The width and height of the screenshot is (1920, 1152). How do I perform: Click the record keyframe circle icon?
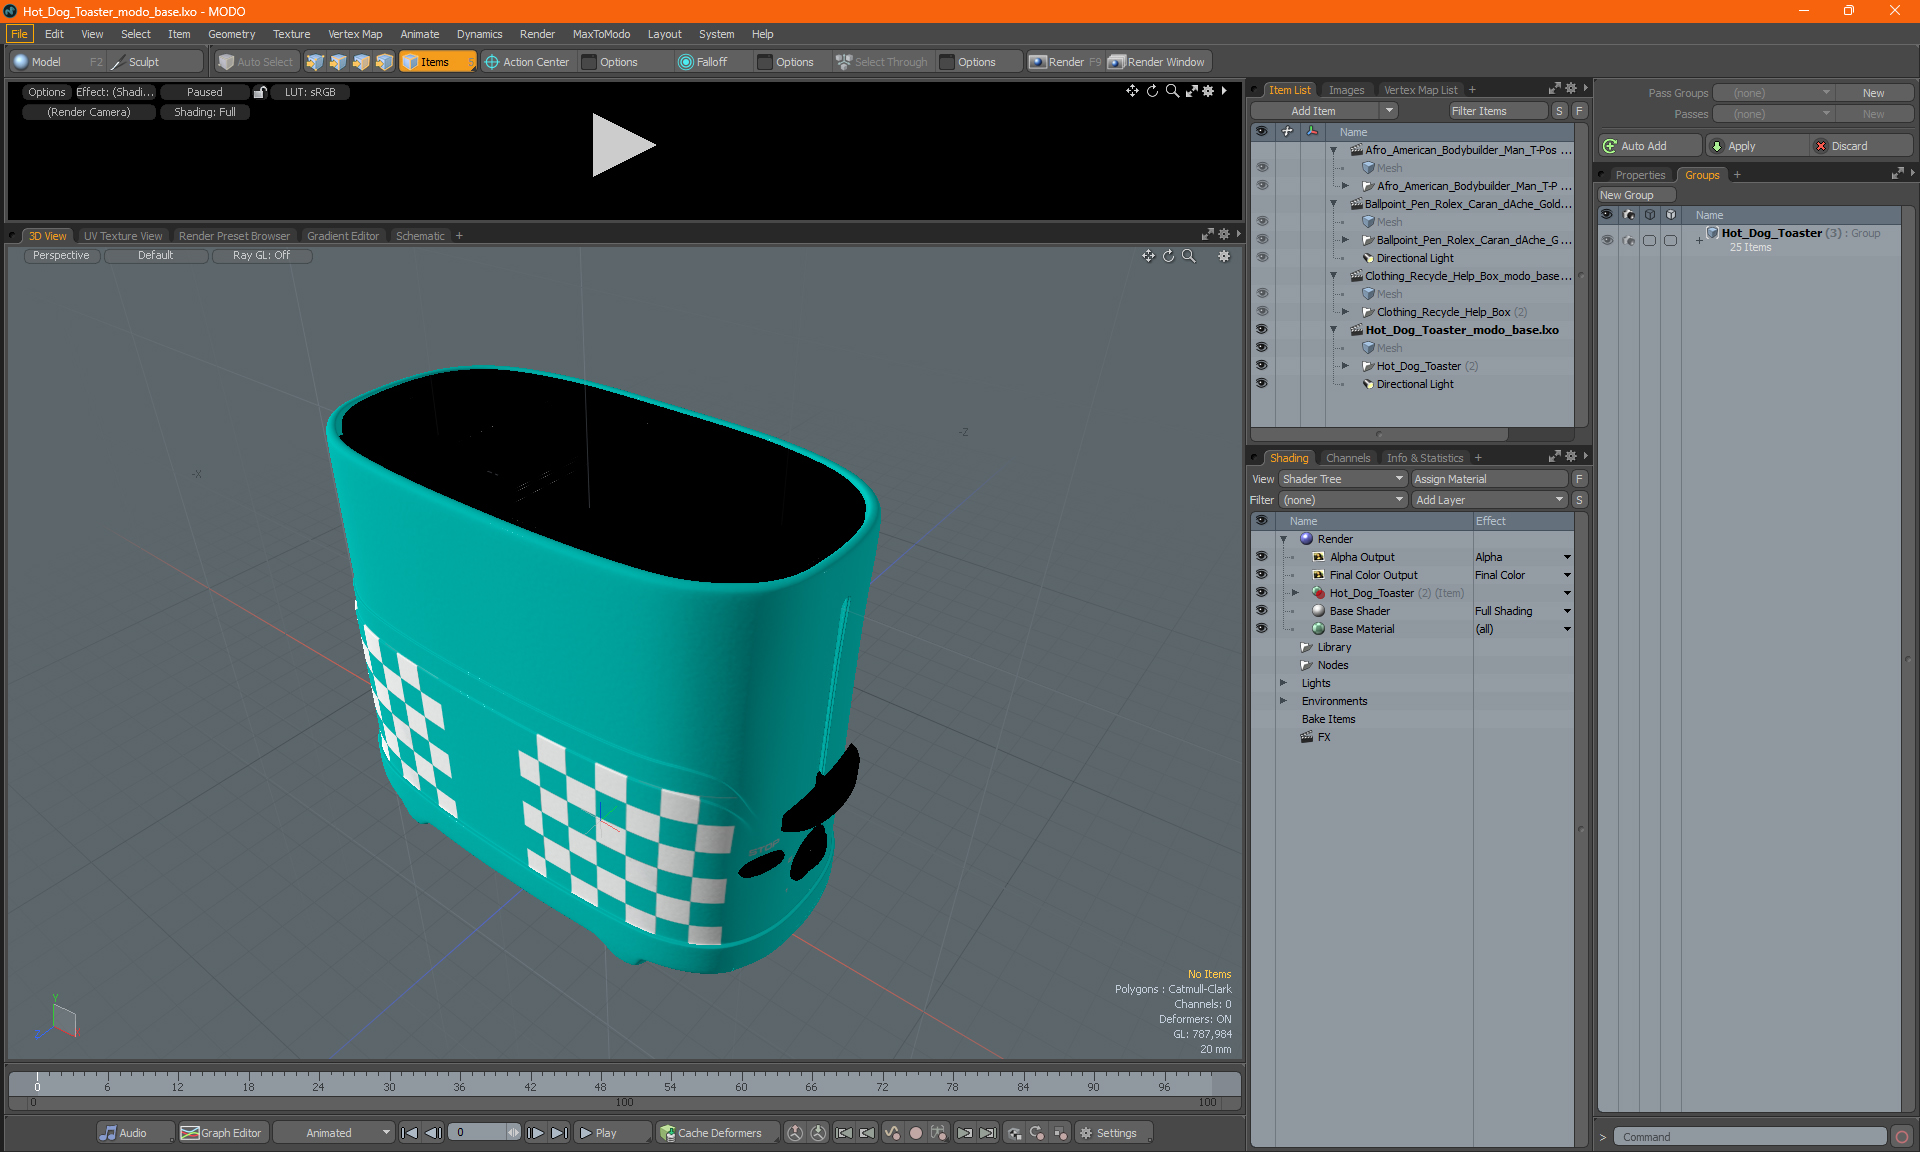(915, 1133)
